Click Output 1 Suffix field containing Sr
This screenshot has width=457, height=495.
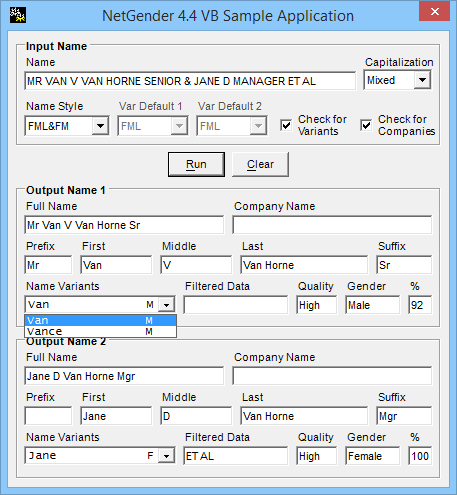click(x=404, y=265)
